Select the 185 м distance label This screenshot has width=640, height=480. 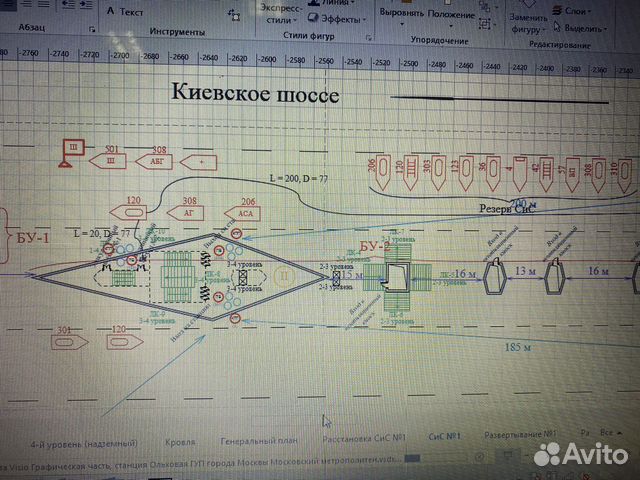coord(518,347)
